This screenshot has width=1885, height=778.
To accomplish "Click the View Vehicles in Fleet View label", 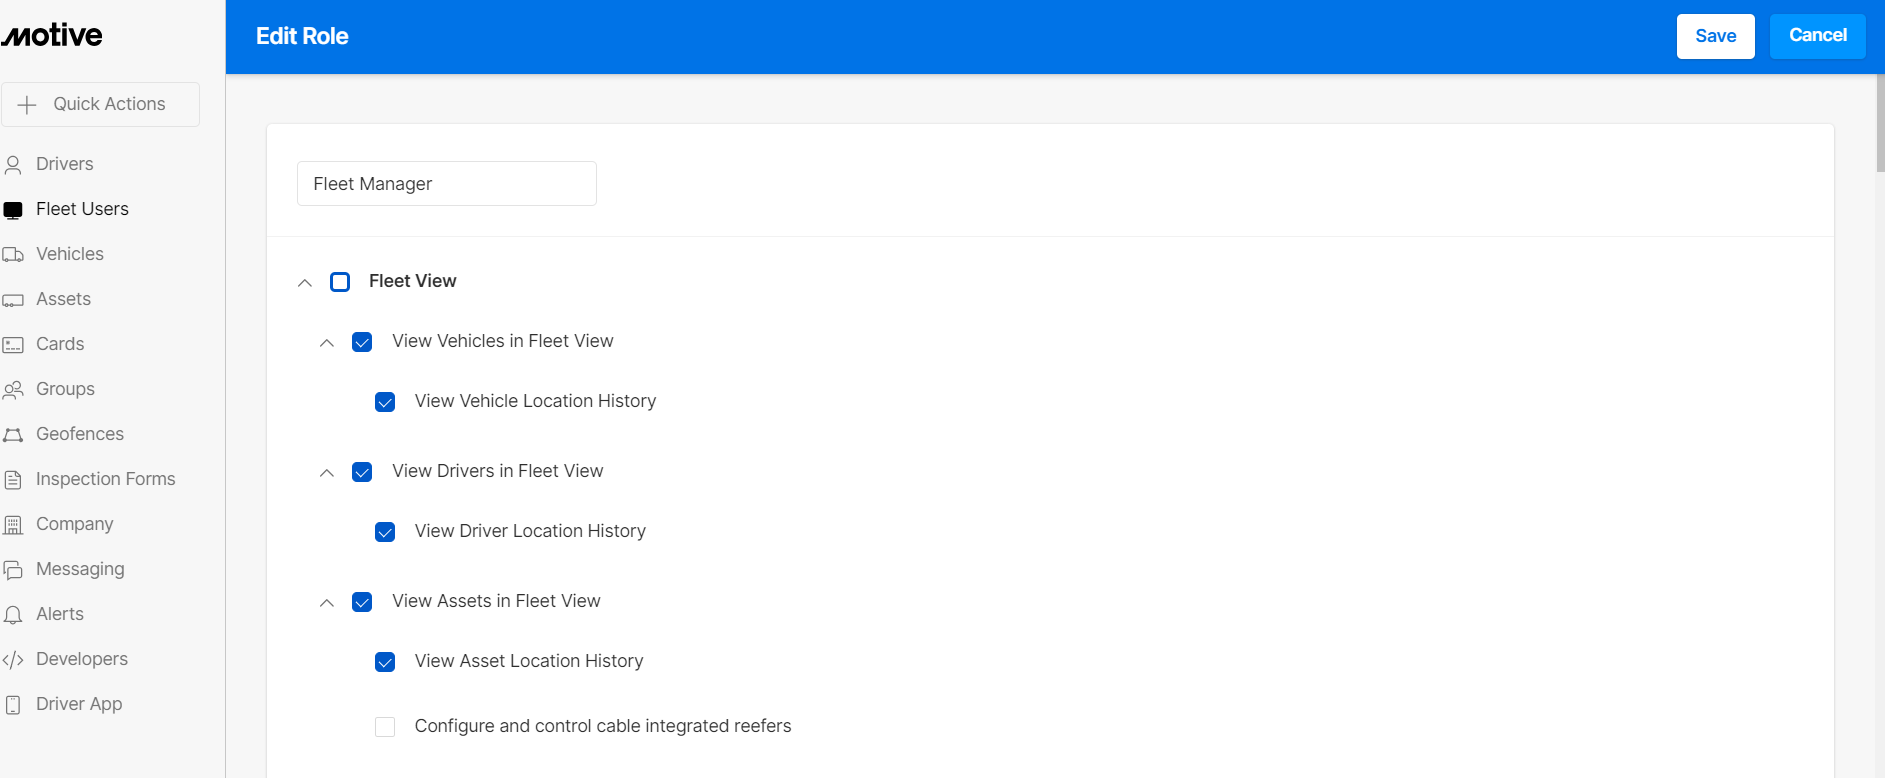I will click(503, 341).
